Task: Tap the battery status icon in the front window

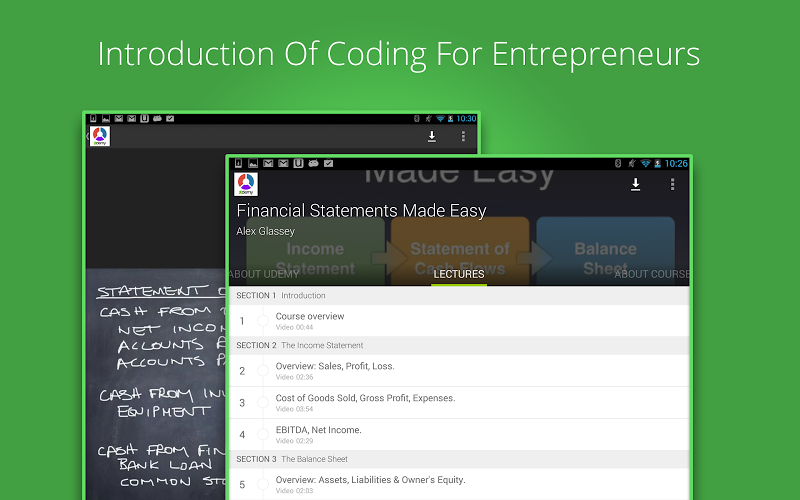Action: (658, 163)
